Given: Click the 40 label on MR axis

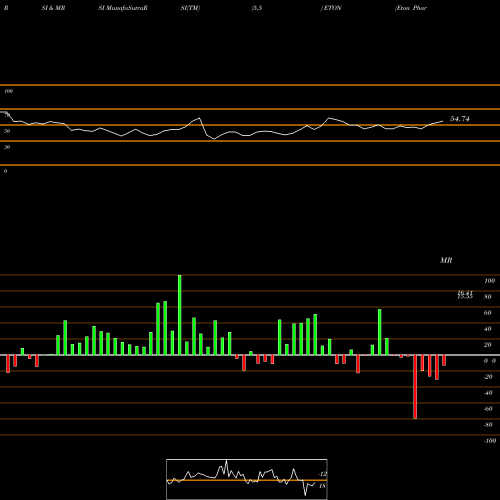Looking at the screenshot, I should click(488, 329).
